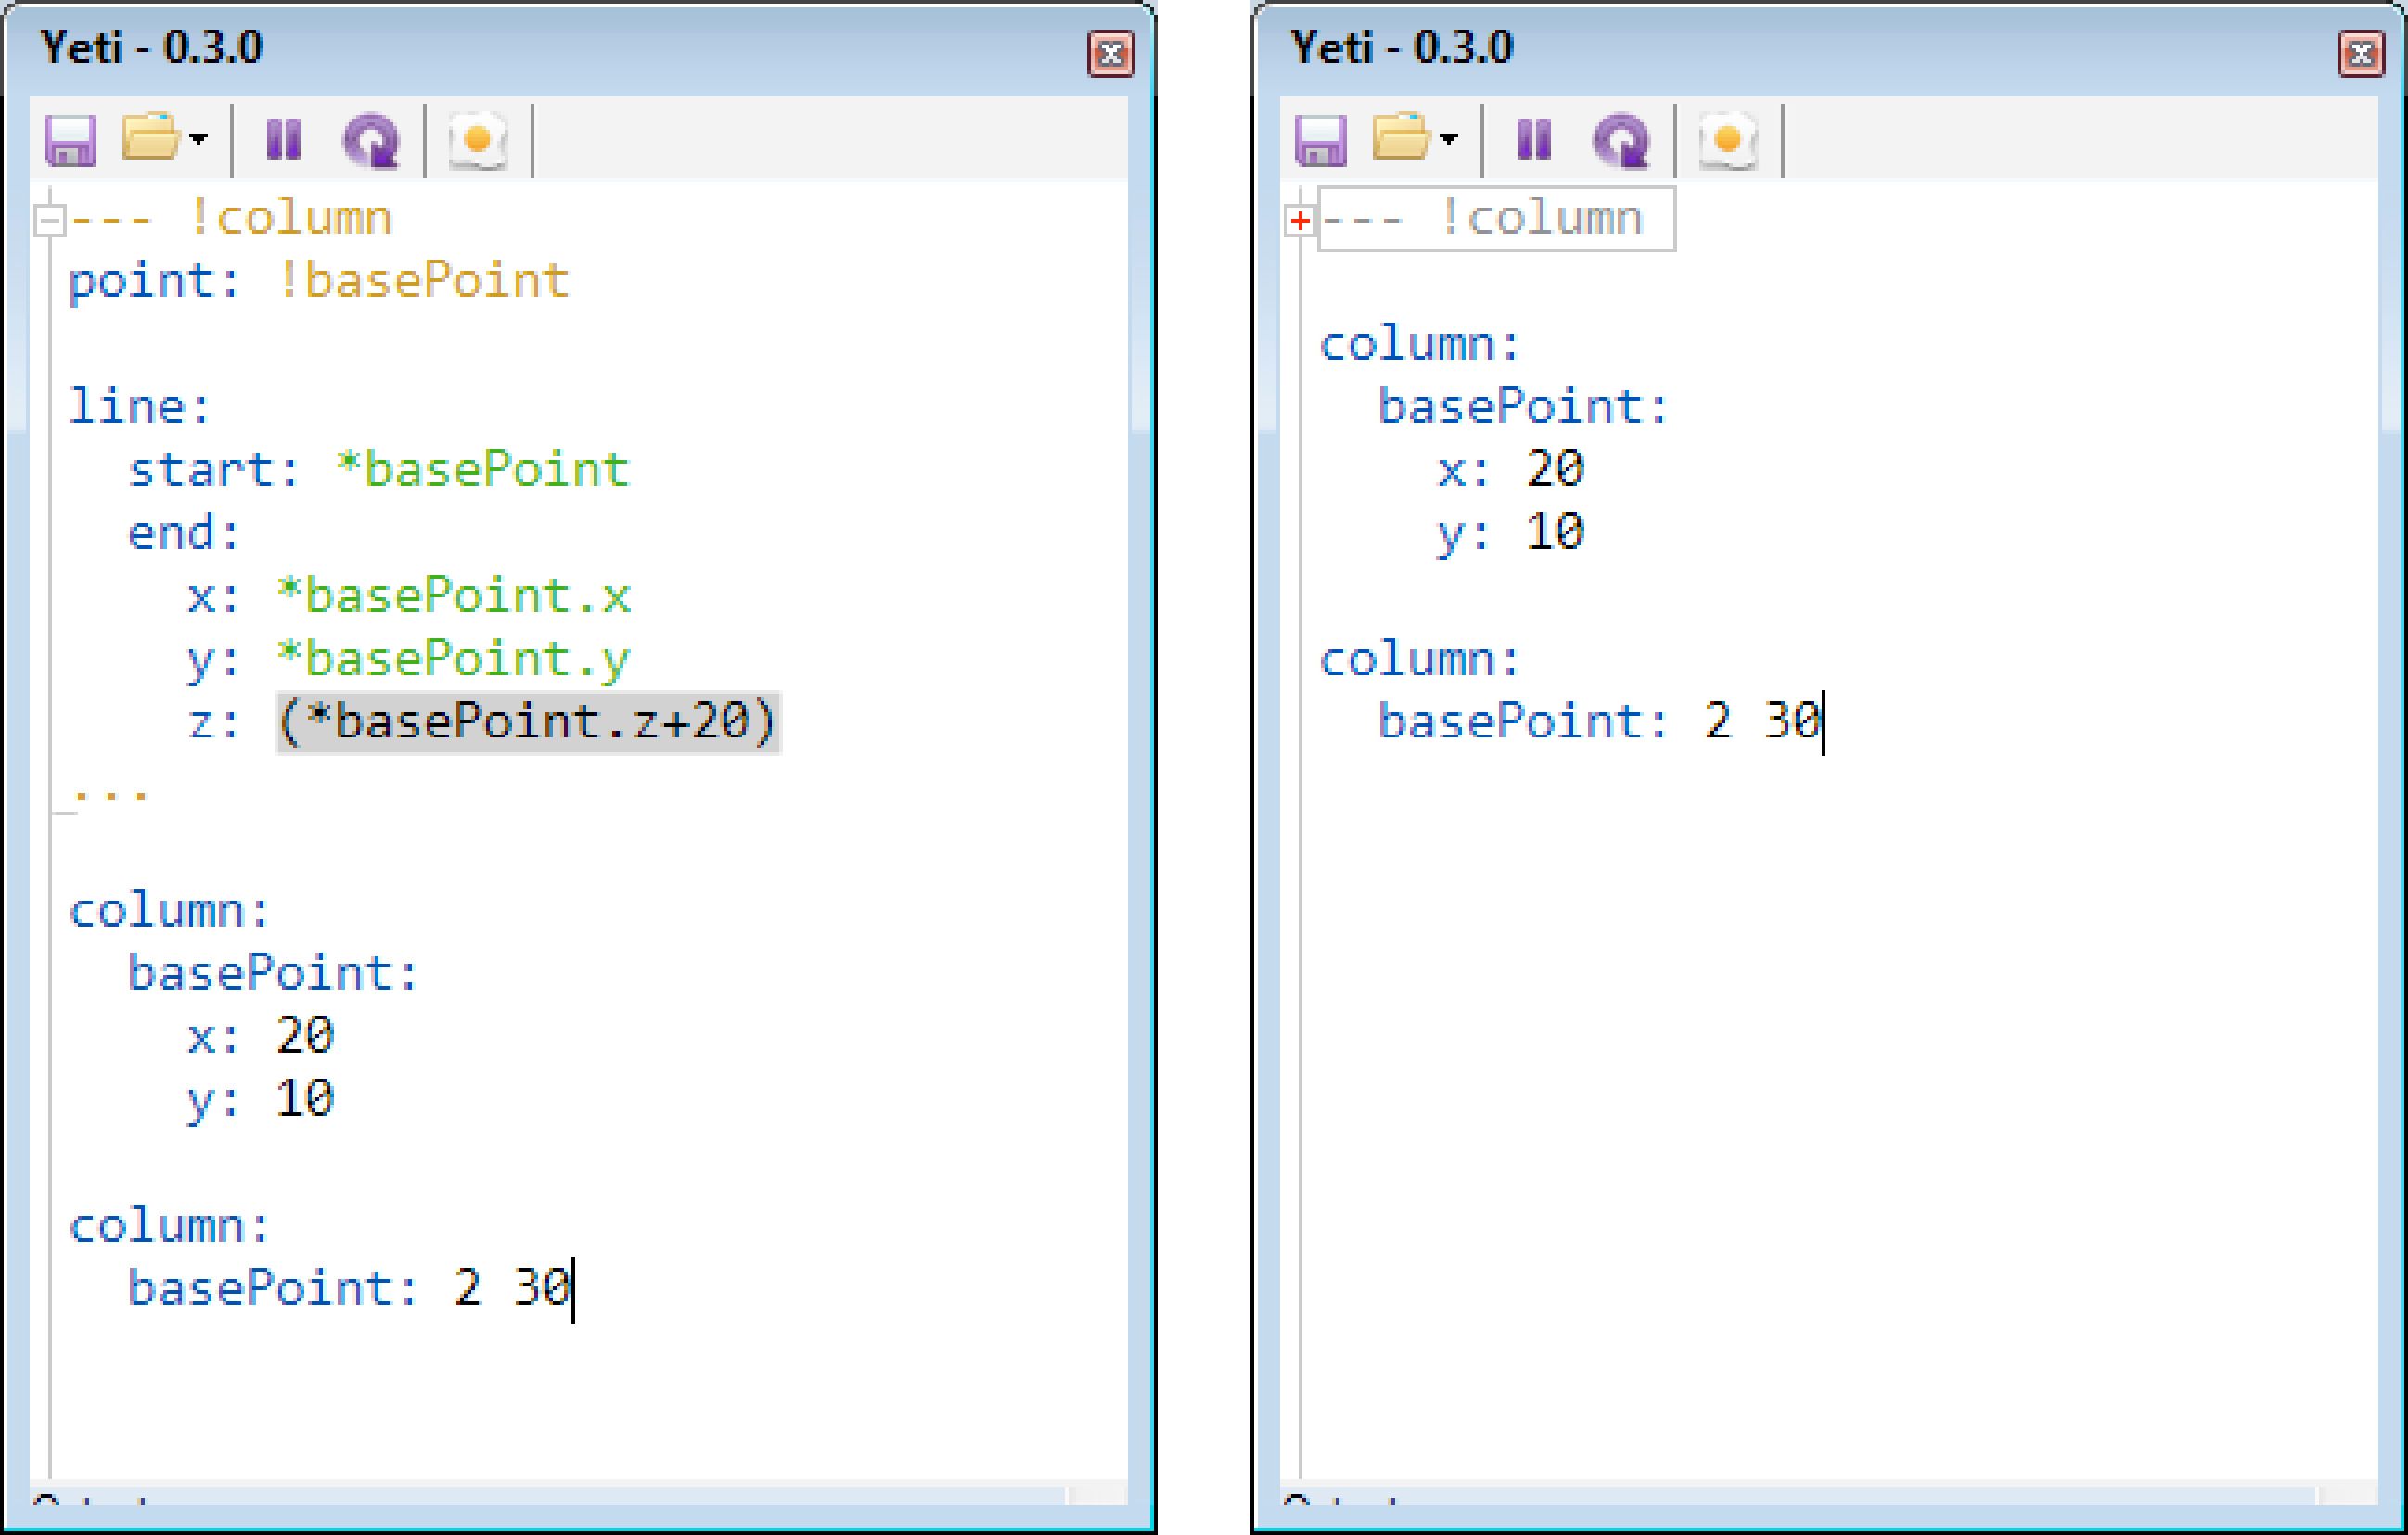Click the open folder icon in right window
Screen dimensions: 2408x1535
click(x=1401, y=137)
